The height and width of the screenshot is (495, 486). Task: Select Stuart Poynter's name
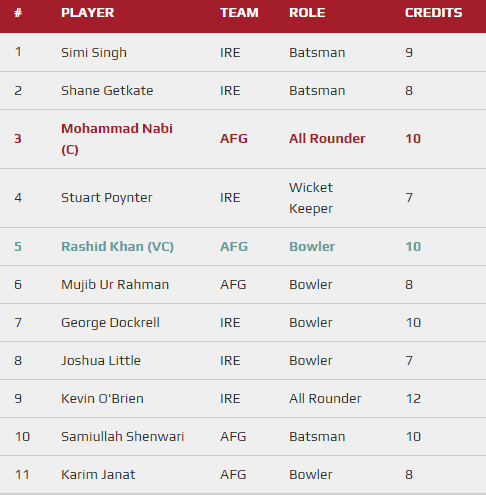[107, 198]
